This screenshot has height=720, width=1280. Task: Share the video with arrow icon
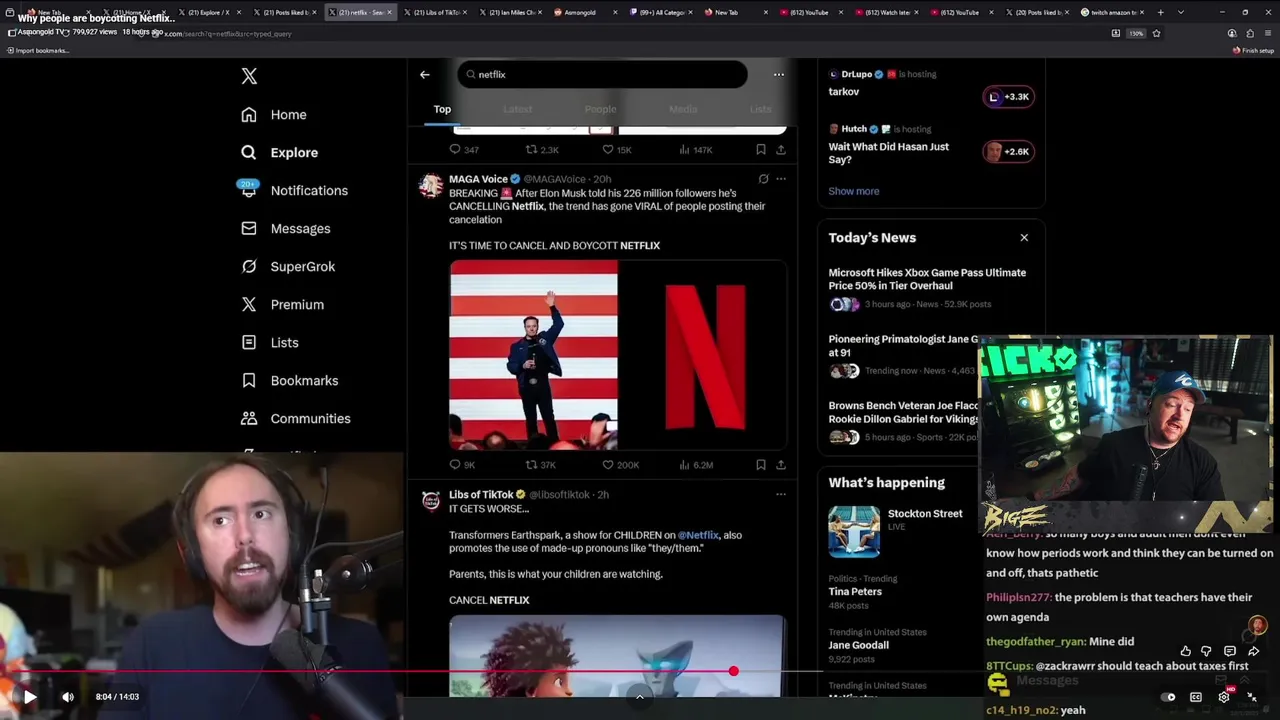(x=1253, y=651)
